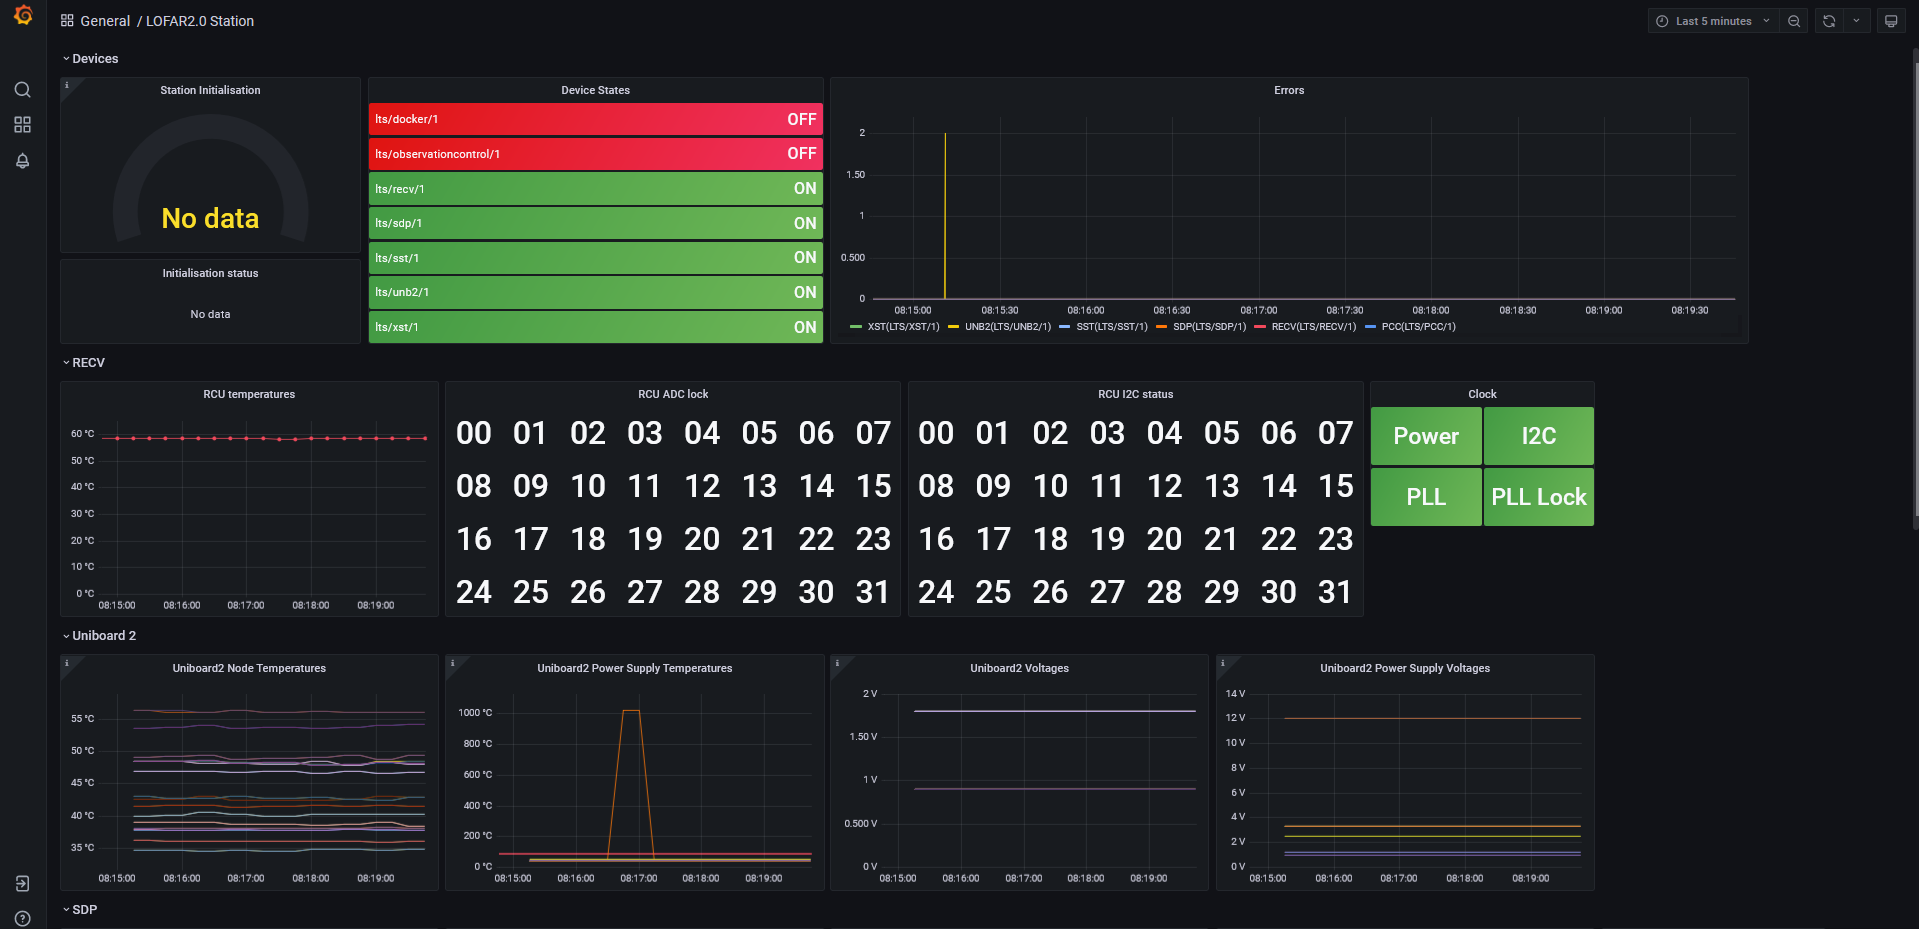This screenshot has height=929, width=1919.
Task: Open the Help question mark icon
Action: [22, 918]
